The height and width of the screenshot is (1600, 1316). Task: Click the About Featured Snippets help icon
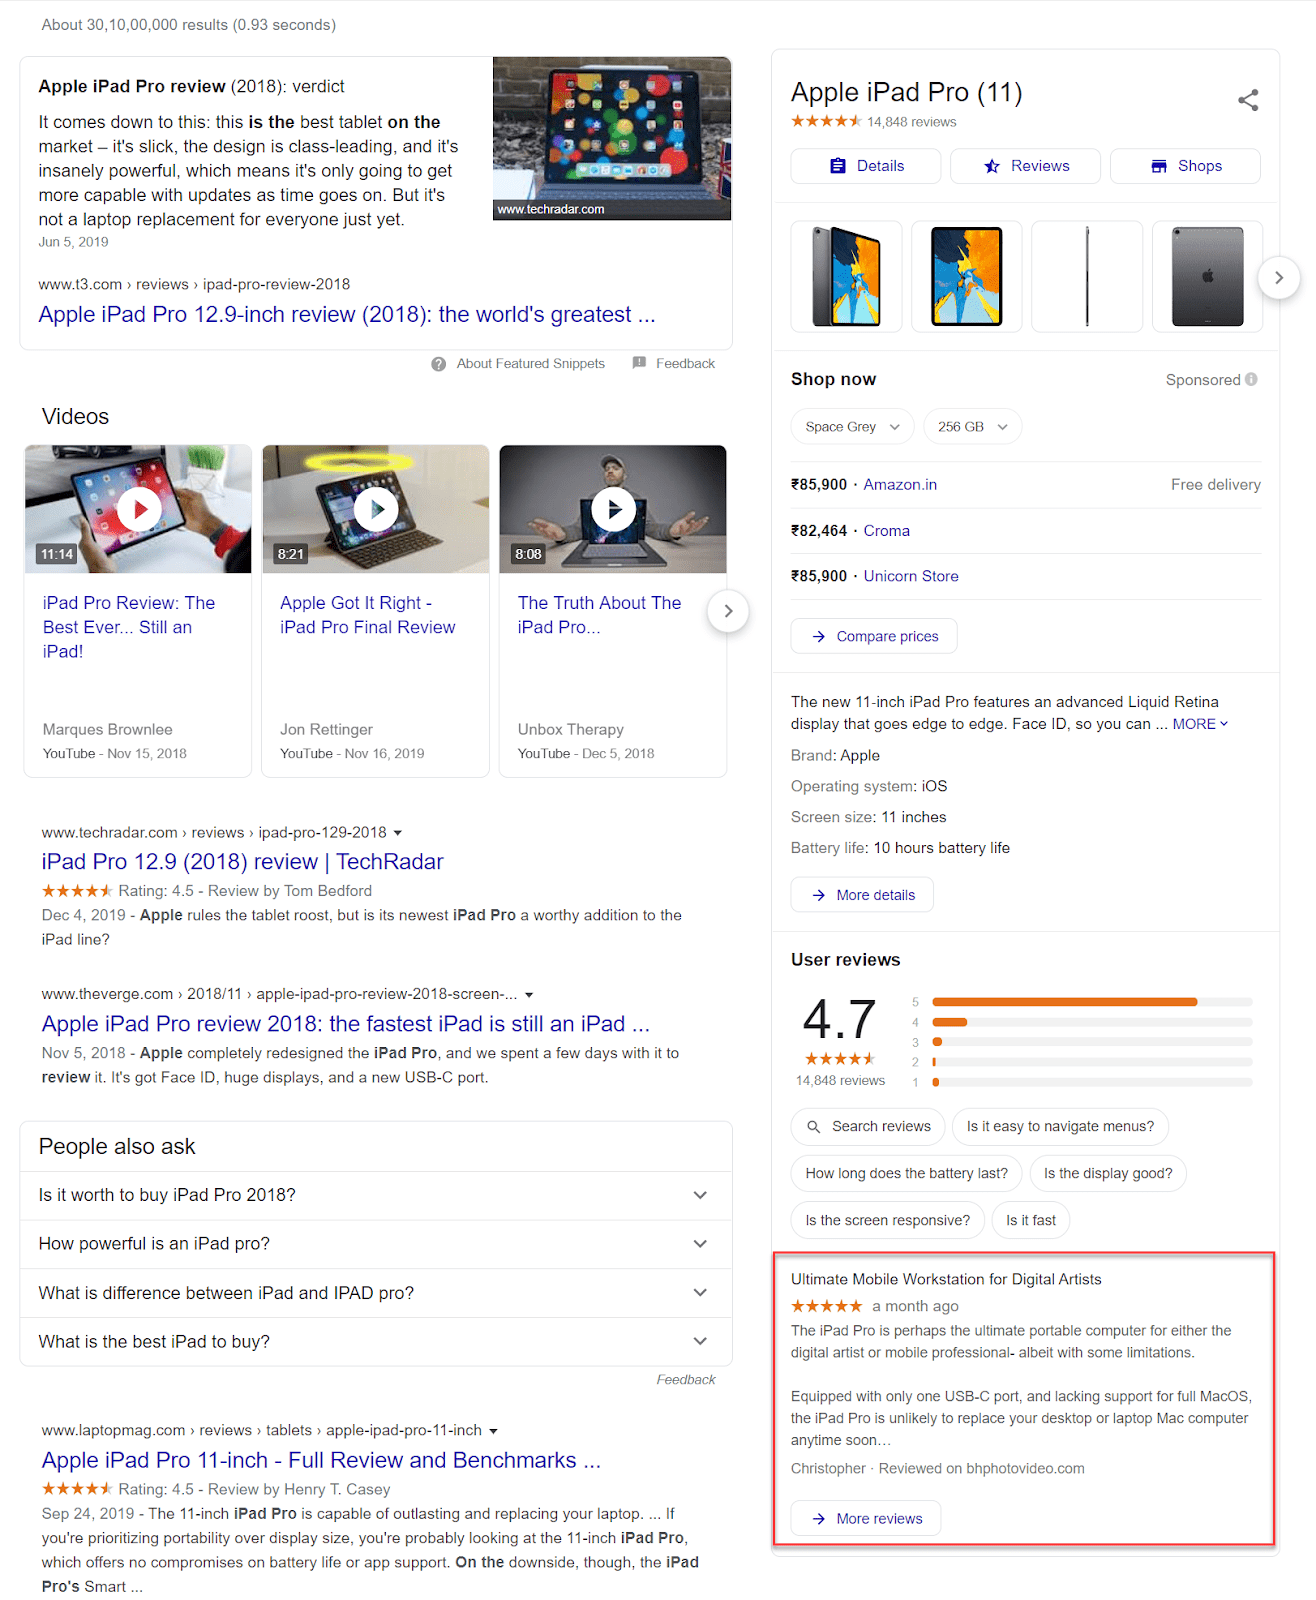coord(438,364)
